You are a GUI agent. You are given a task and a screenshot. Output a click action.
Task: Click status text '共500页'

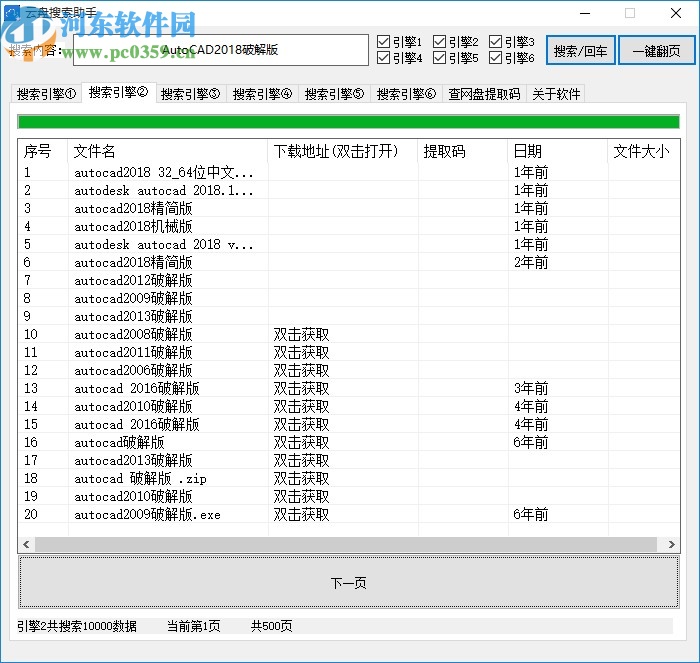(271, 626)
